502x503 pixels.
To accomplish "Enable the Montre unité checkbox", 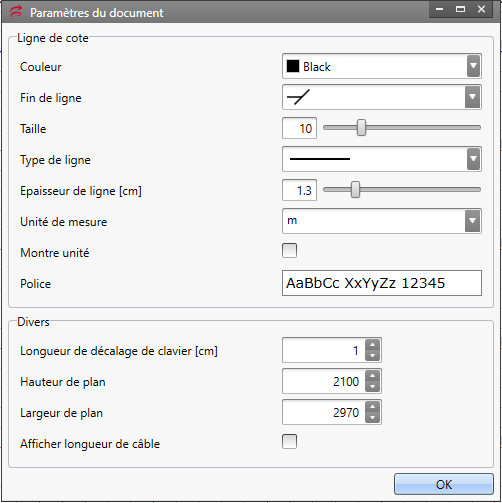I will (289, 250).
